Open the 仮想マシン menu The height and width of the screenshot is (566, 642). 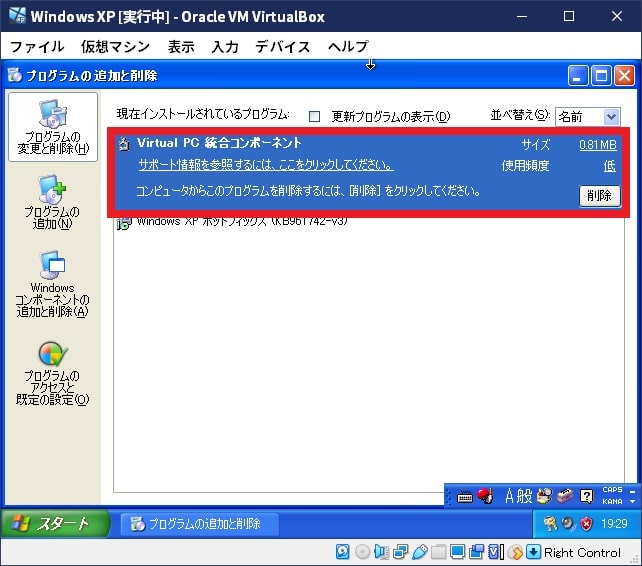[115, 46]
